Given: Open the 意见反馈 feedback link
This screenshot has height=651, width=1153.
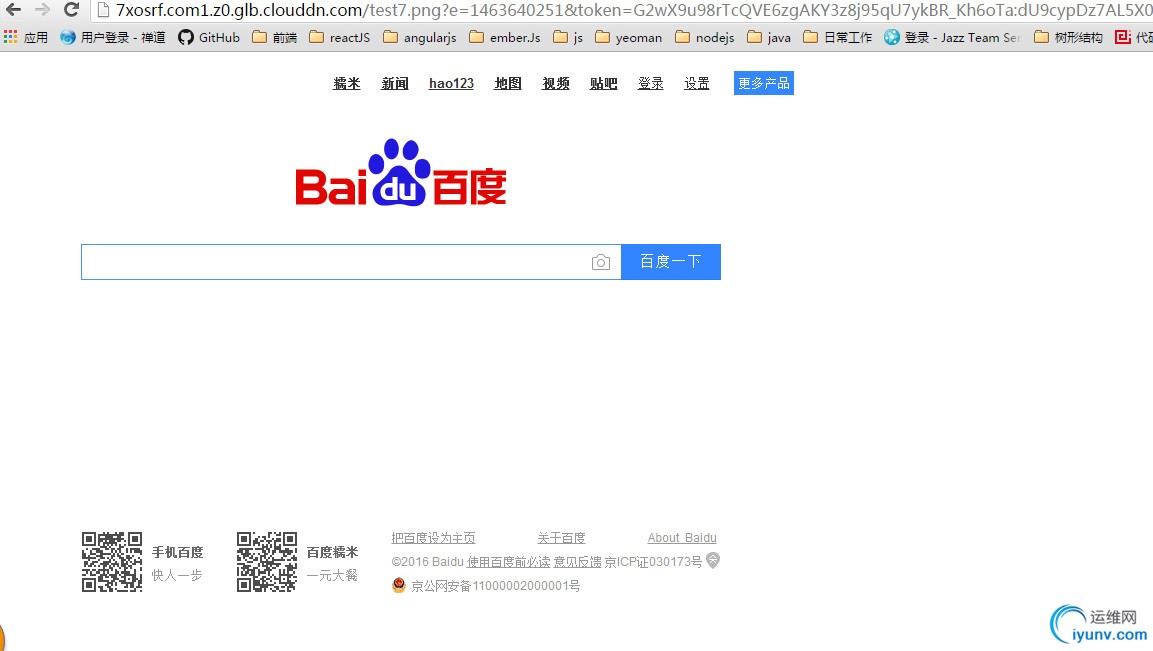Looking at the screenshot, I should click(577, 562).
